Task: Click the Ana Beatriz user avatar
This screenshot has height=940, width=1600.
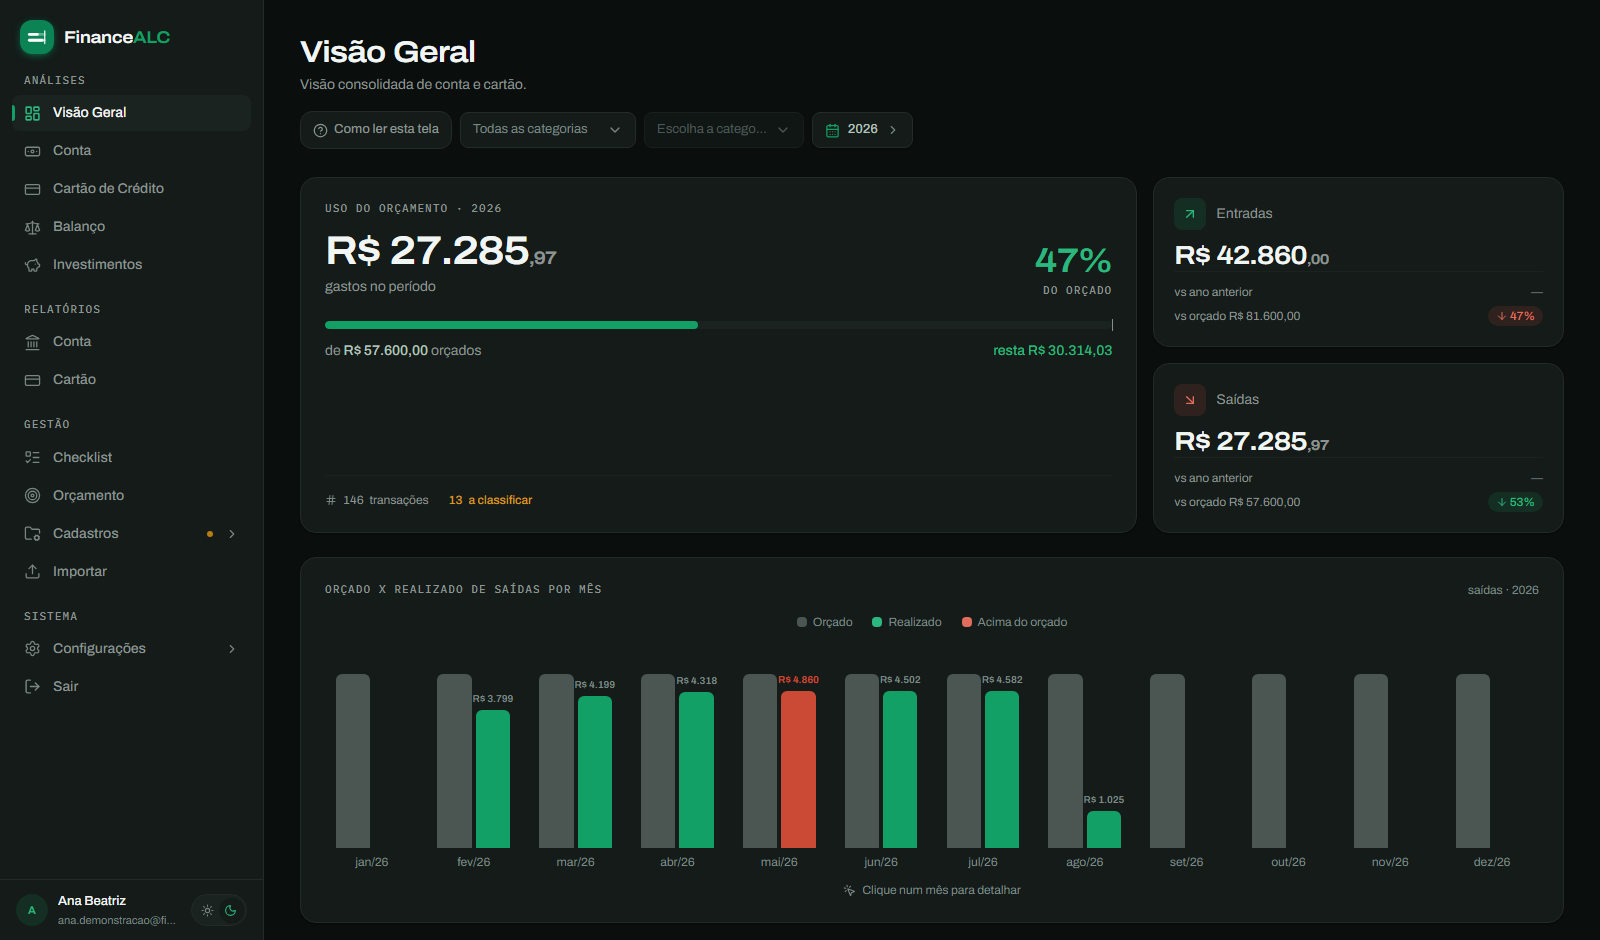Action: pyautogui.click(x=32, y=911)
